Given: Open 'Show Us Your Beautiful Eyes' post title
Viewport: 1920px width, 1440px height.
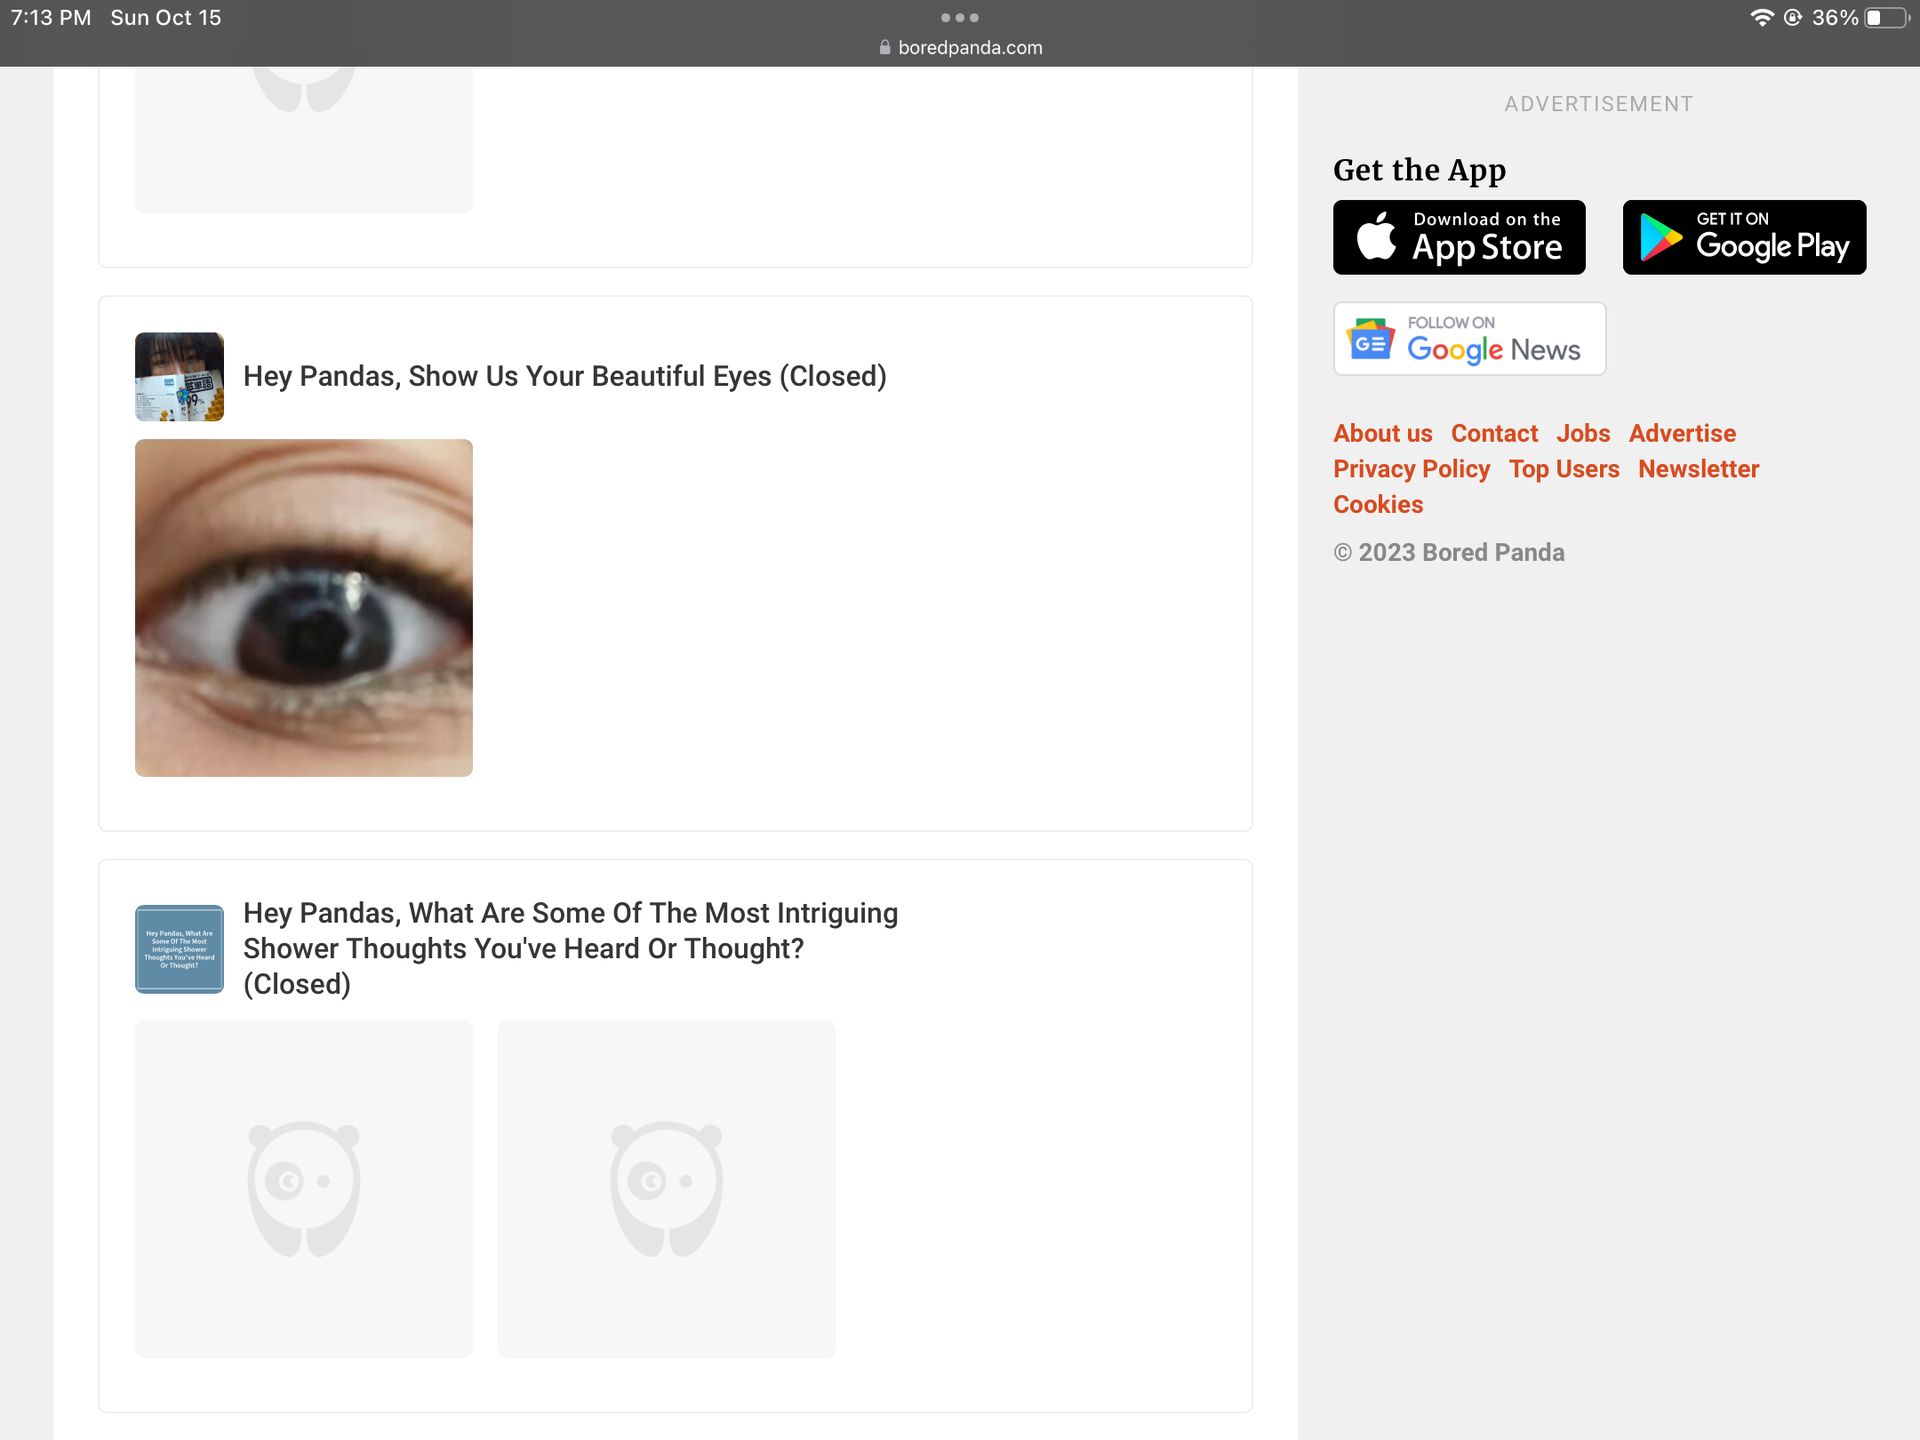Looking at the screenshot, I should tap(564, 376).
